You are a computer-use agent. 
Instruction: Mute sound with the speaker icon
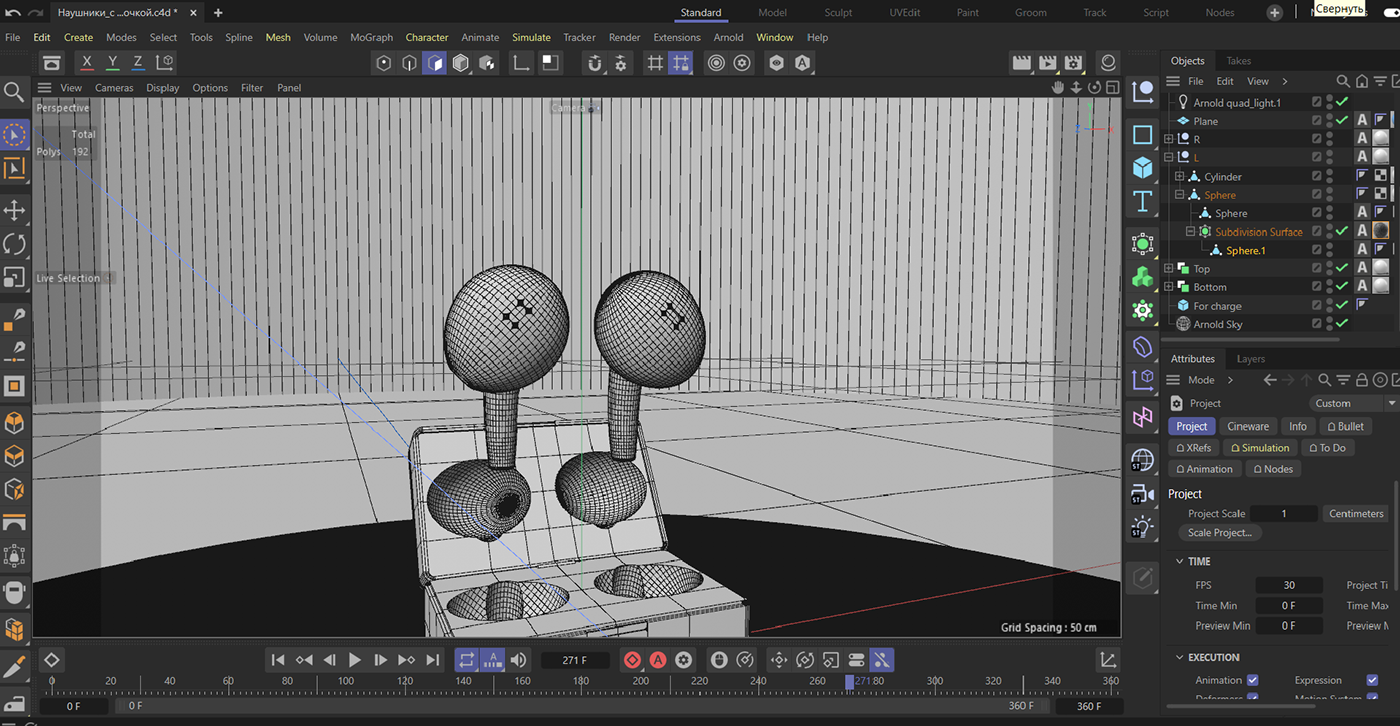click(x=518, y=660)
